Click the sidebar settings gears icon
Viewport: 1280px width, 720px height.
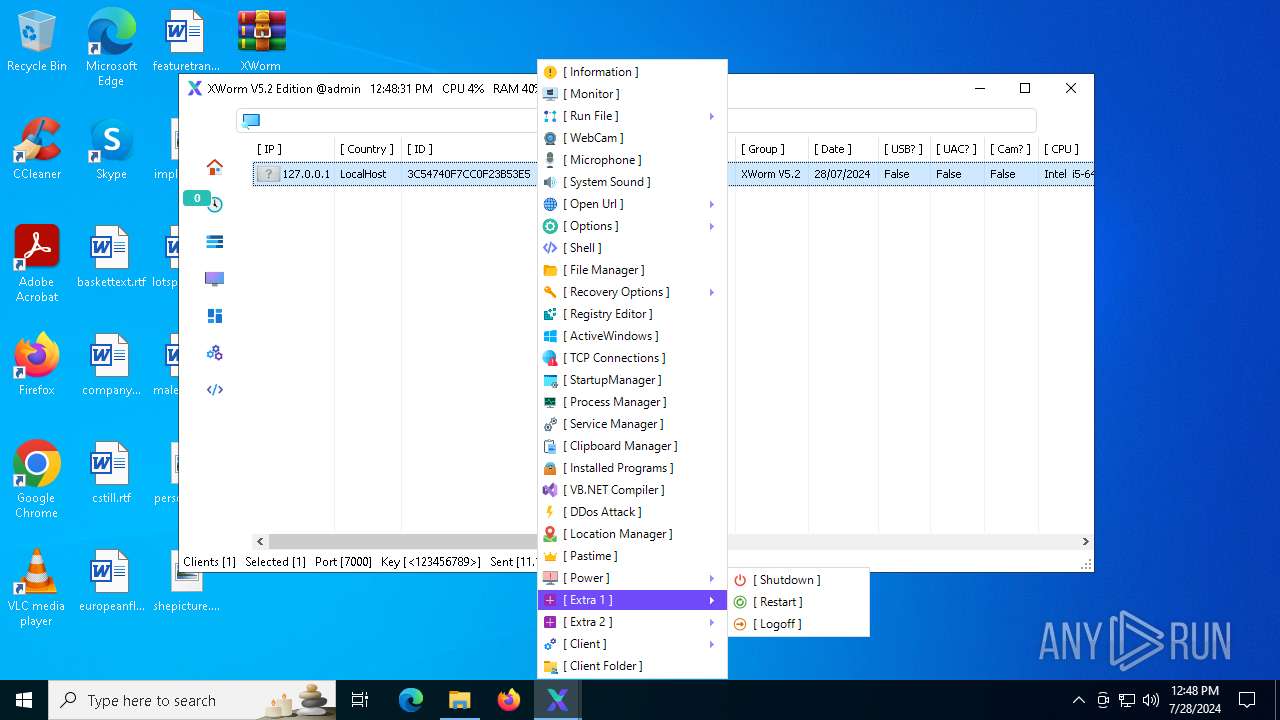(x=214, y=353)
